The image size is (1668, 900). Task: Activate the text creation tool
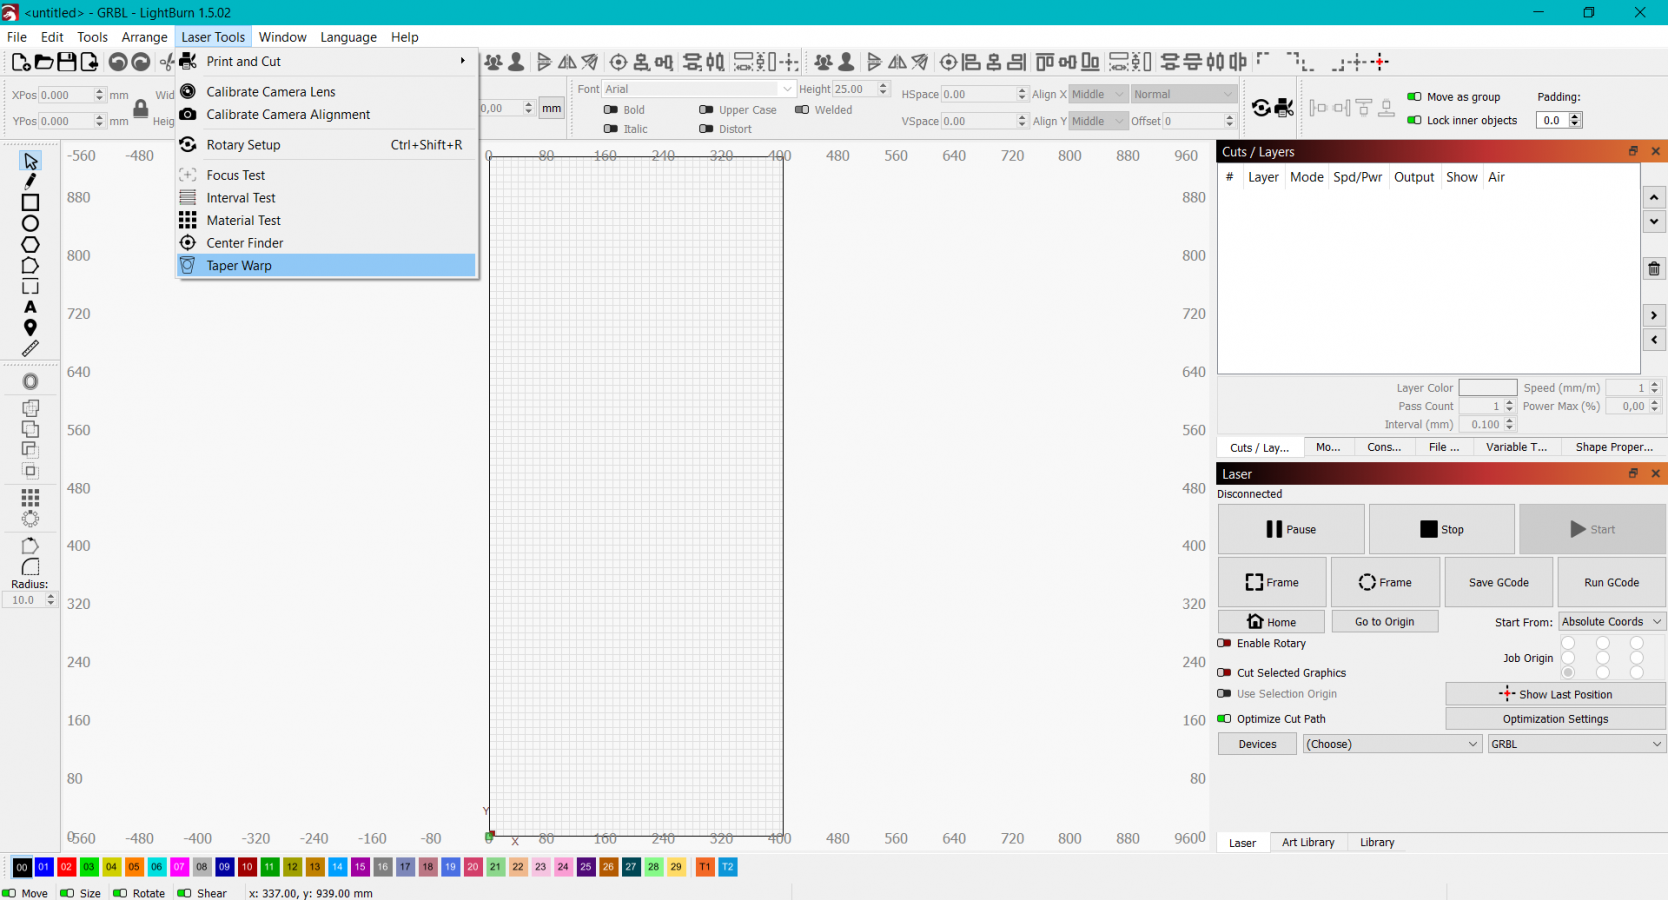pos(30,307)
